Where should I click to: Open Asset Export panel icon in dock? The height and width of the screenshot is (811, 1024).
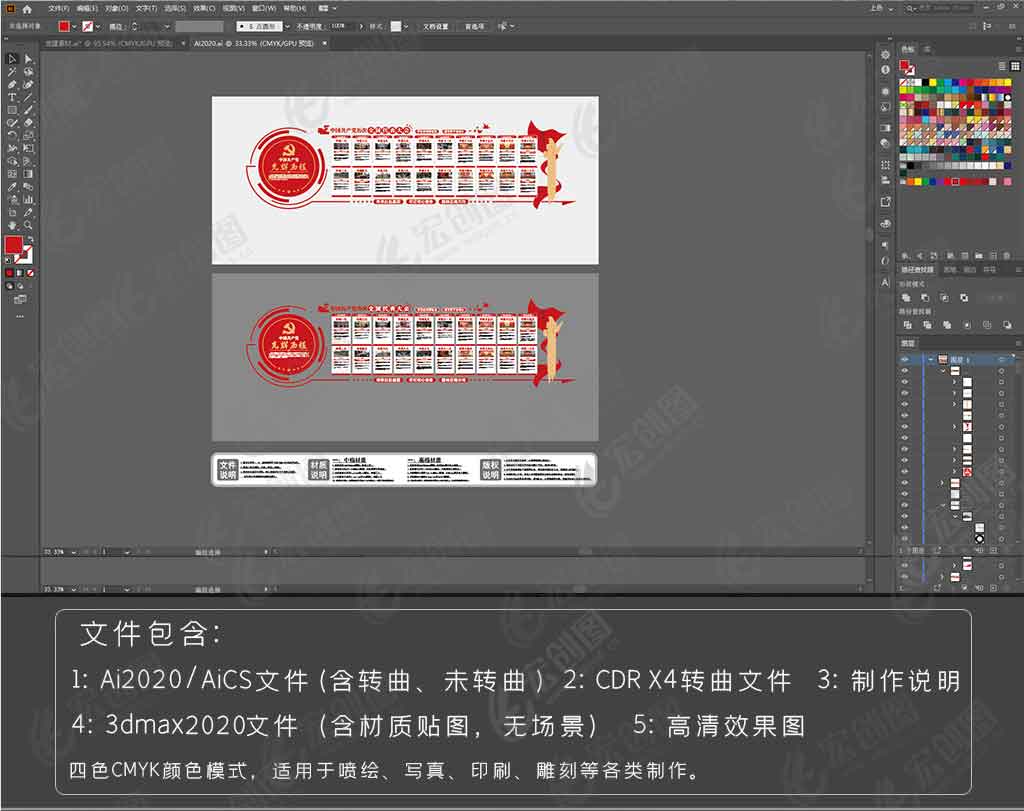(x=886, y=202)
